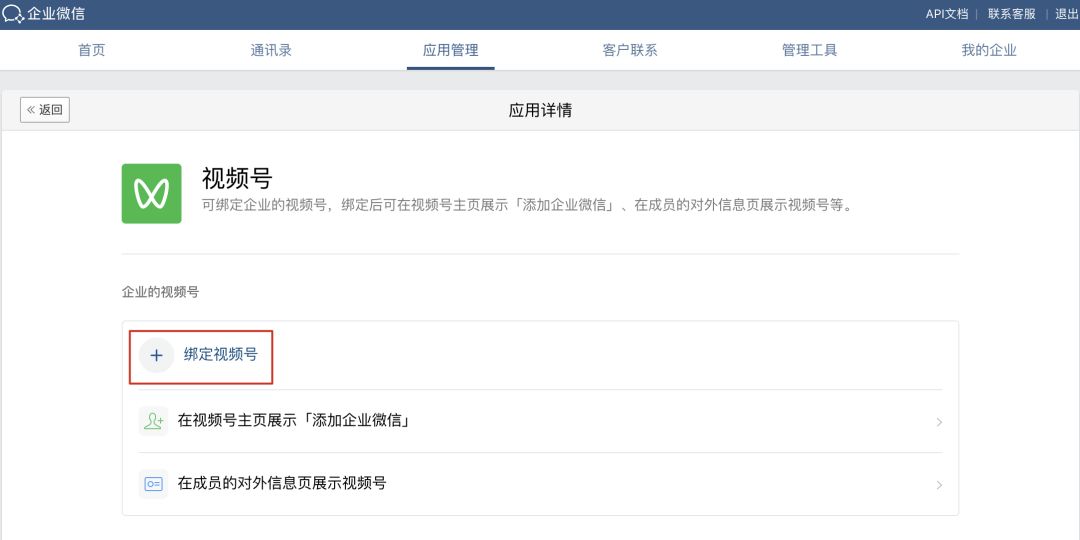Expand the 在成员的对外信息页展示视频号 chevron arrow
This screenshot has width=1080, height=540.
(939, 485)
